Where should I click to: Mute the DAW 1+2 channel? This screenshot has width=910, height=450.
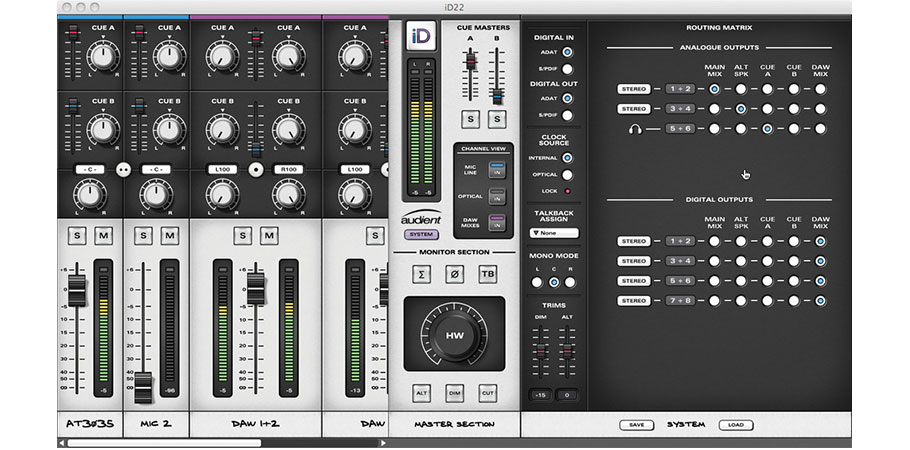coord(269,235)
